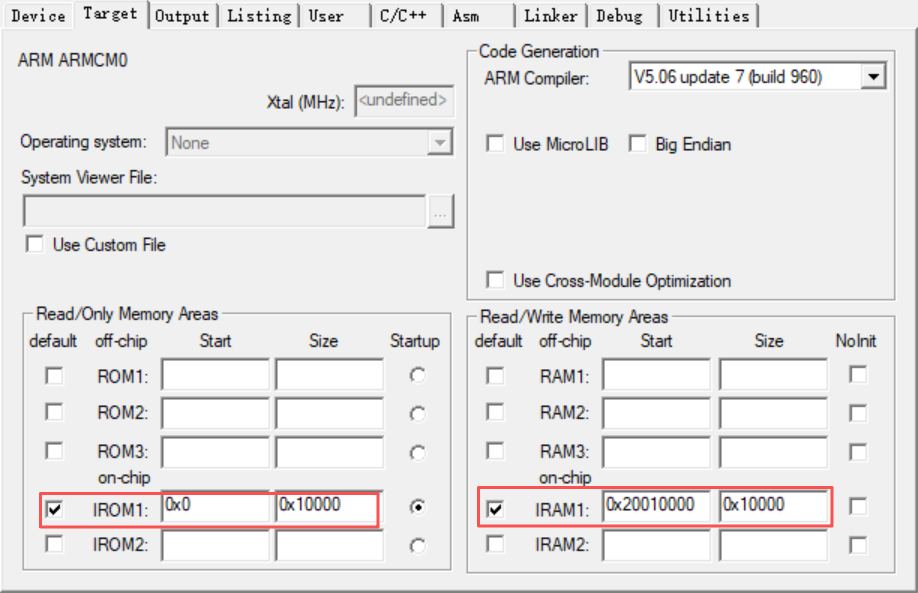The height and width of the screenshot is (593, 918).
Task: Uncheck the IRAM1 default checkbox
Action: [x=495, y=509]
